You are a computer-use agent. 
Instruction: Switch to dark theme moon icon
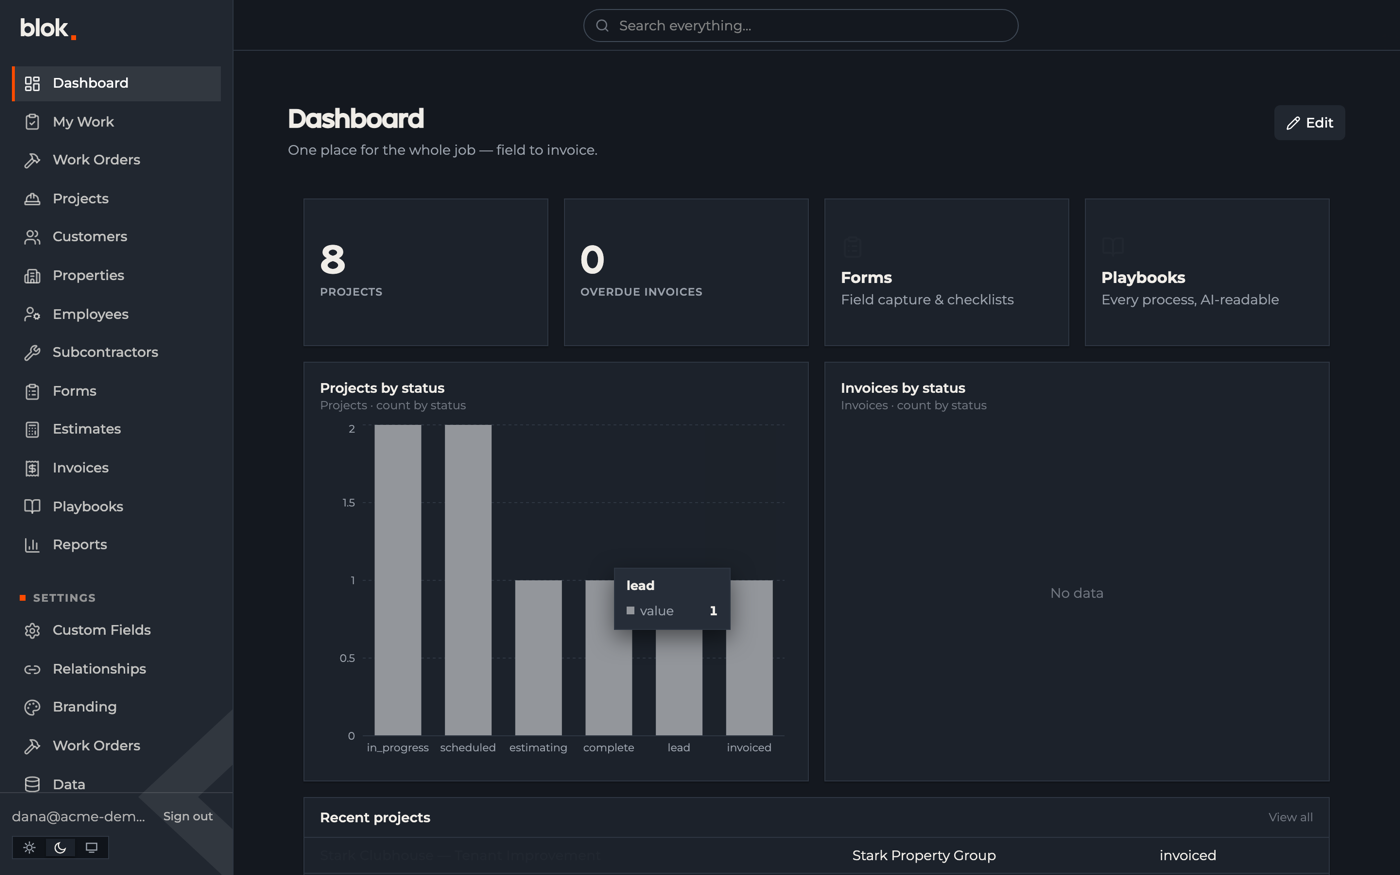click(60, 847)
